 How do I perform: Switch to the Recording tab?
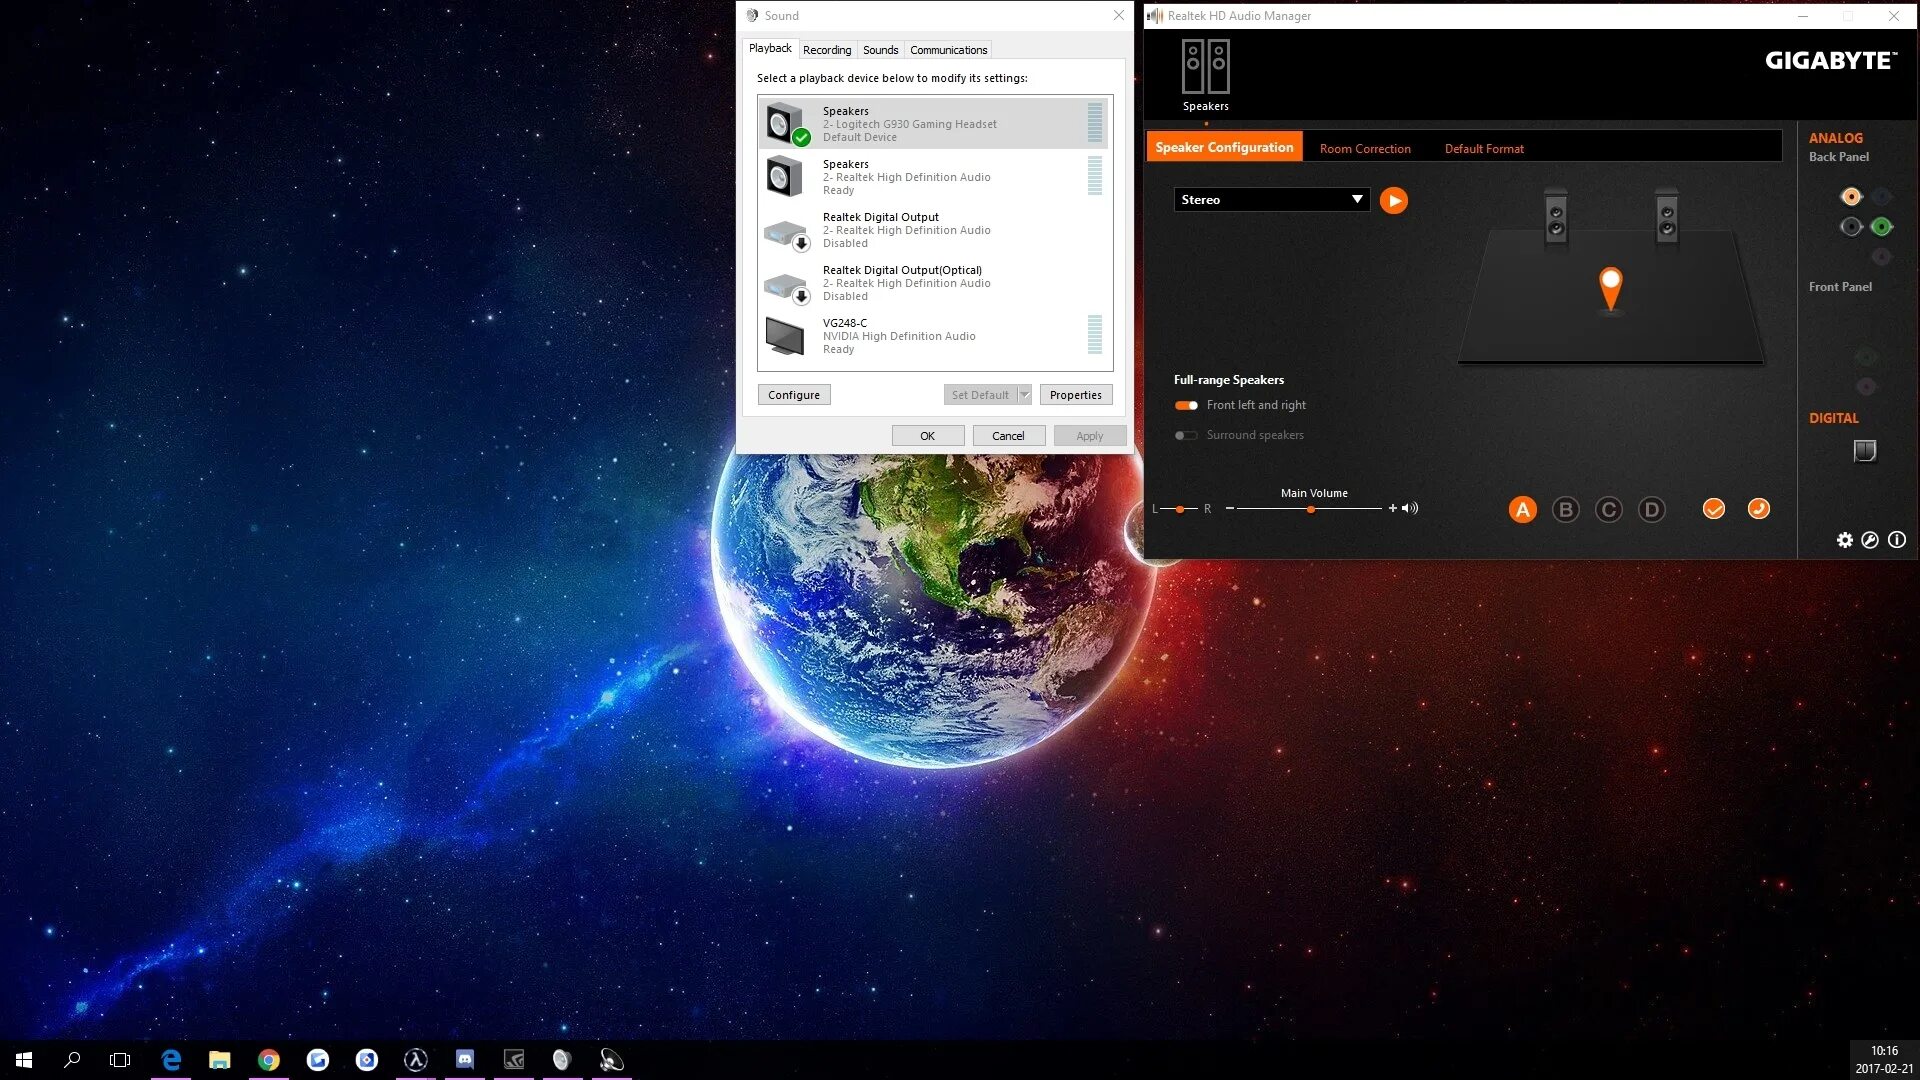coord(827,50)
